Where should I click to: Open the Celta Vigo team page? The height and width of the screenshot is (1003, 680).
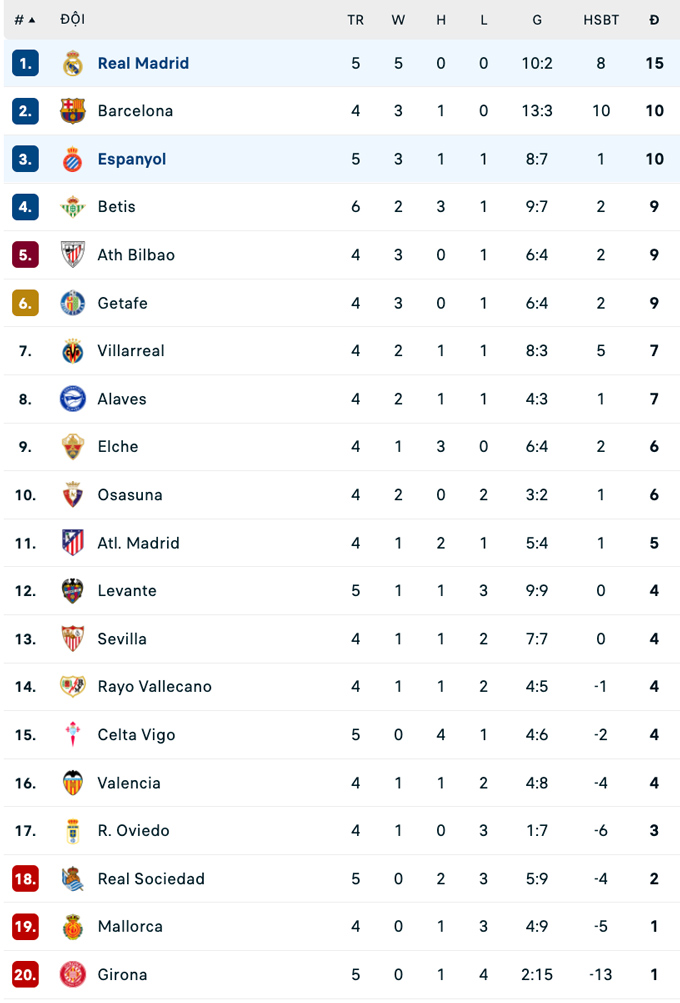pyautogui.click(x=136, y=735)
